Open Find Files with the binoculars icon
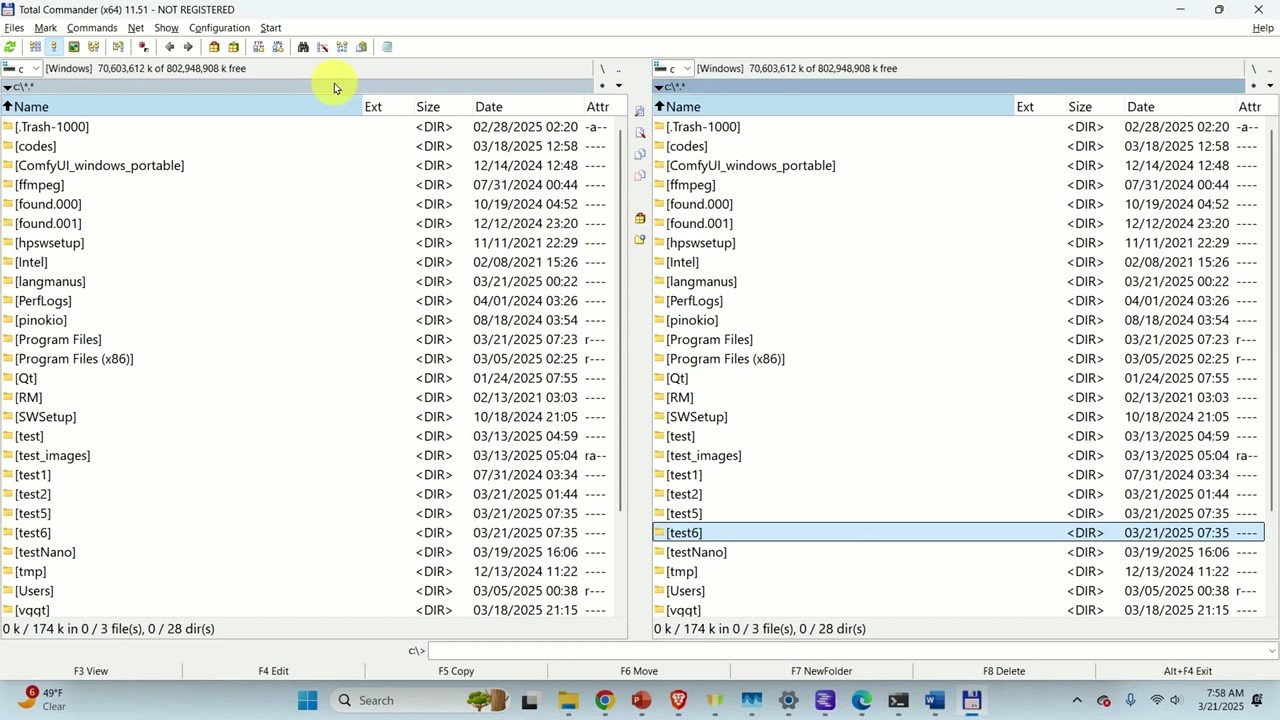This screenshot has height=720, width=1280. (x=303, y=47)
